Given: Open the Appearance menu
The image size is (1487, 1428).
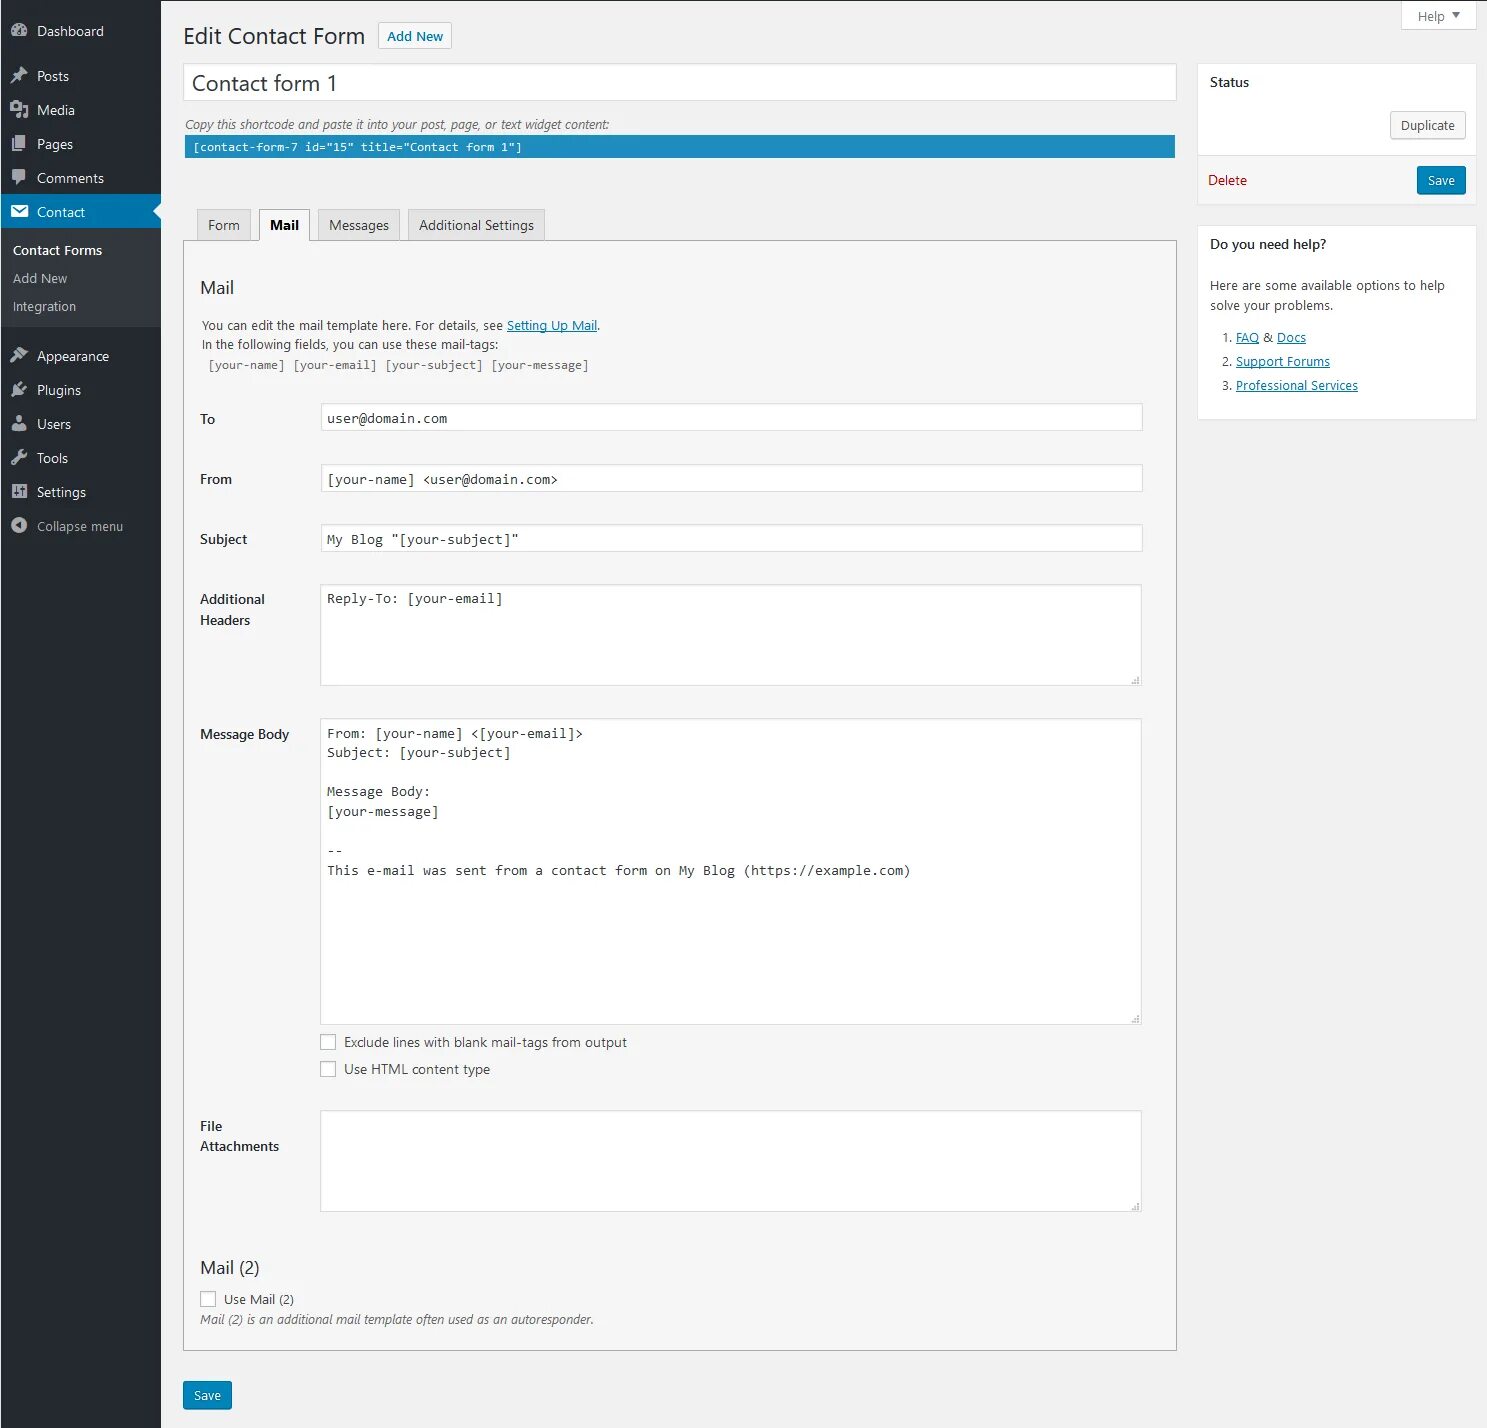Looking at the screenshot, I should pos(80,356).
